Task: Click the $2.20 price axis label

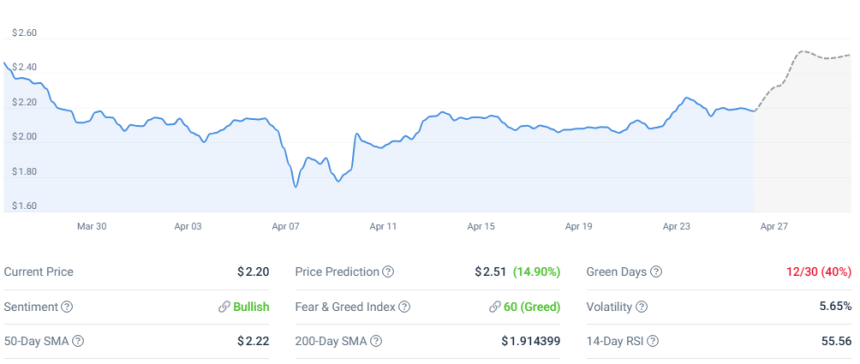Action: tap(24, 103)
